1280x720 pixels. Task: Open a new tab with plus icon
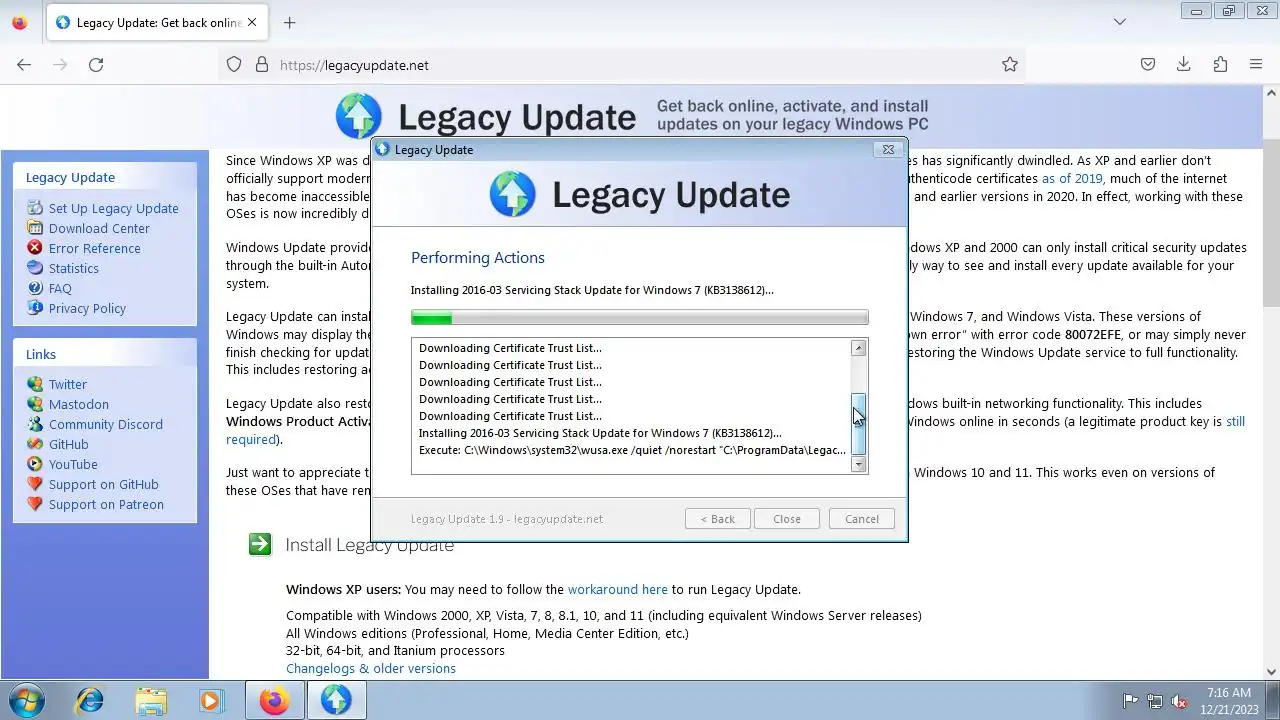pyautogui.click(x=289, y=22)
